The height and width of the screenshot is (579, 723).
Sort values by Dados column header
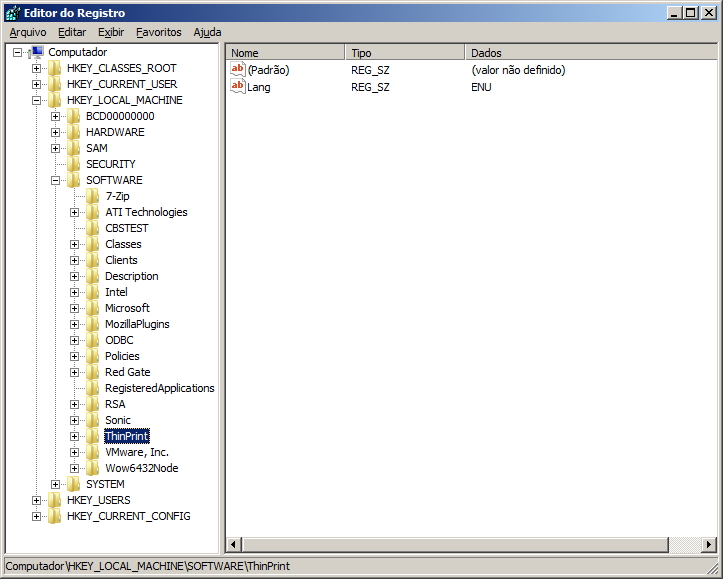[x=591, y=53]
